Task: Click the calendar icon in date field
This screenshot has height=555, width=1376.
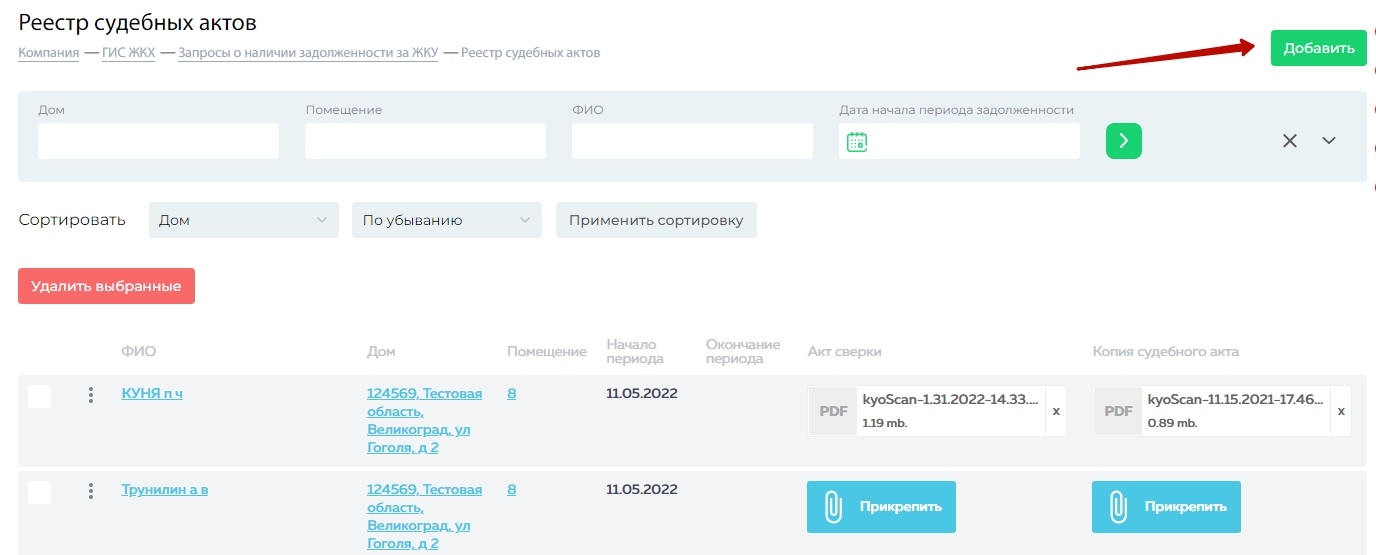Action: [857, 142]
